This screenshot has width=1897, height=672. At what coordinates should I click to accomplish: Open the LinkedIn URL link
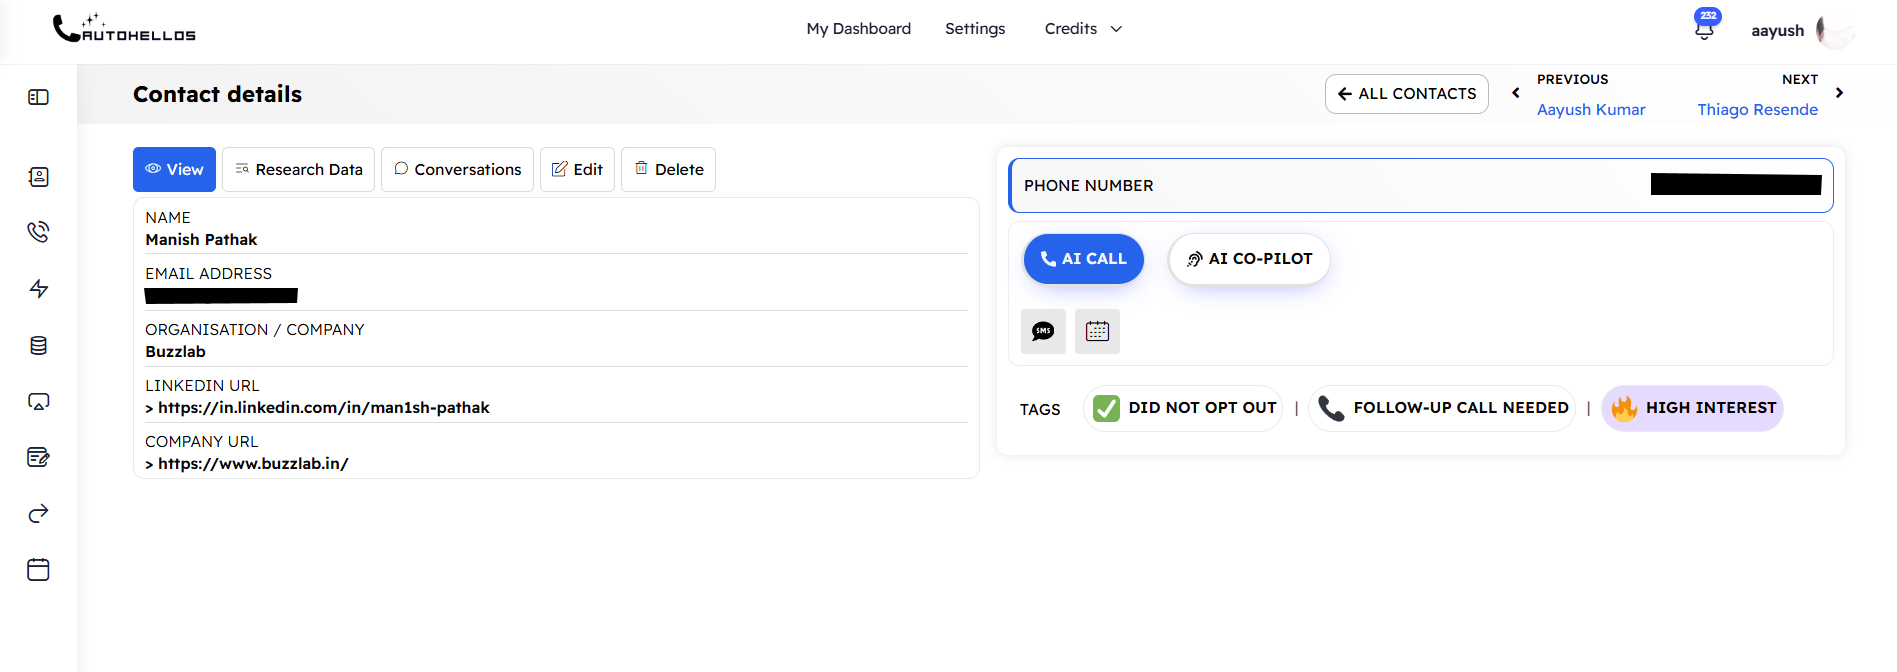(323, 408)
